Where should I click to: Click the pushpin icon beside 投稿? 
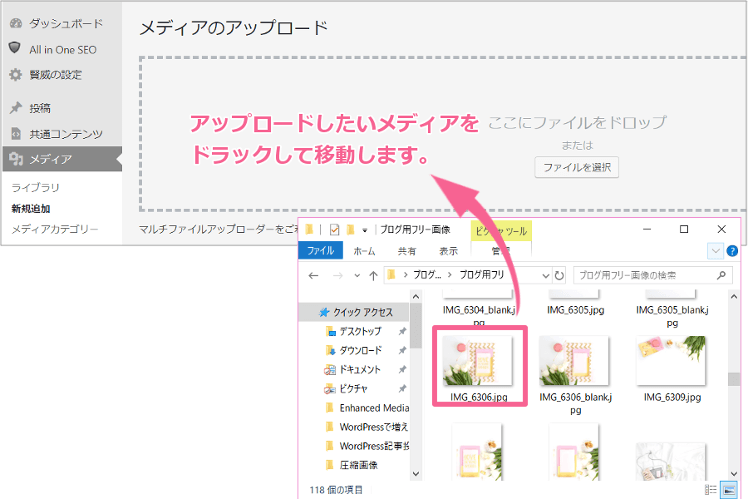point(16,108)
